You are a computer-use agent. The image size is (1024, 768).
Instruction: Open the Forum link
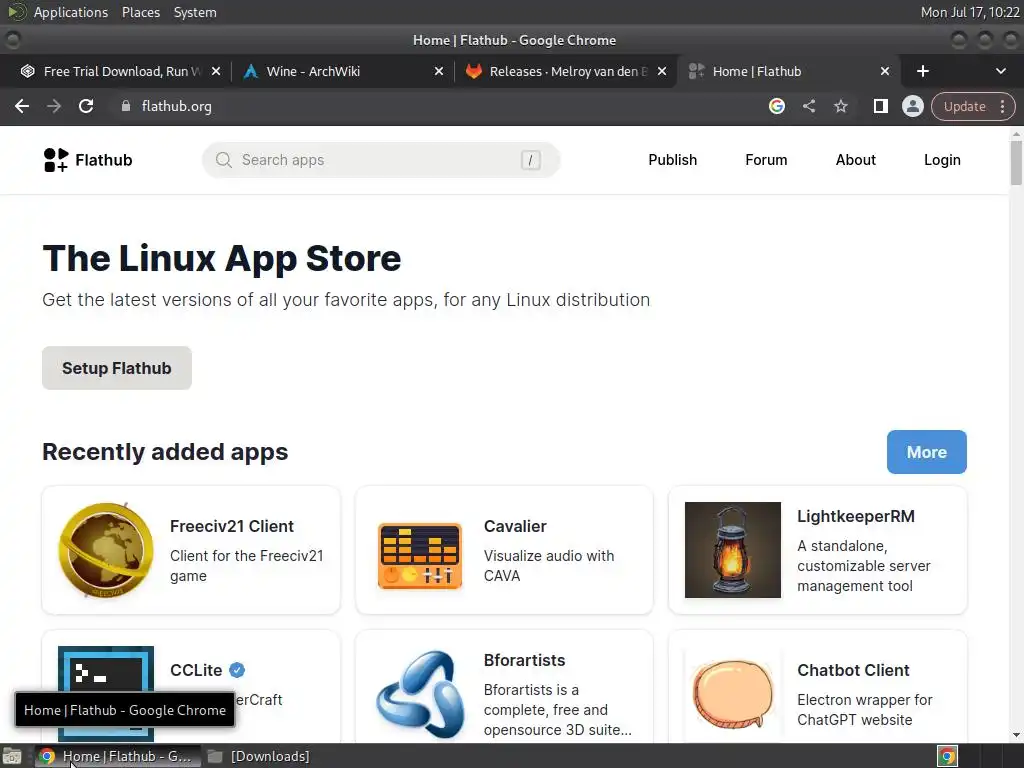click(766, 160)
